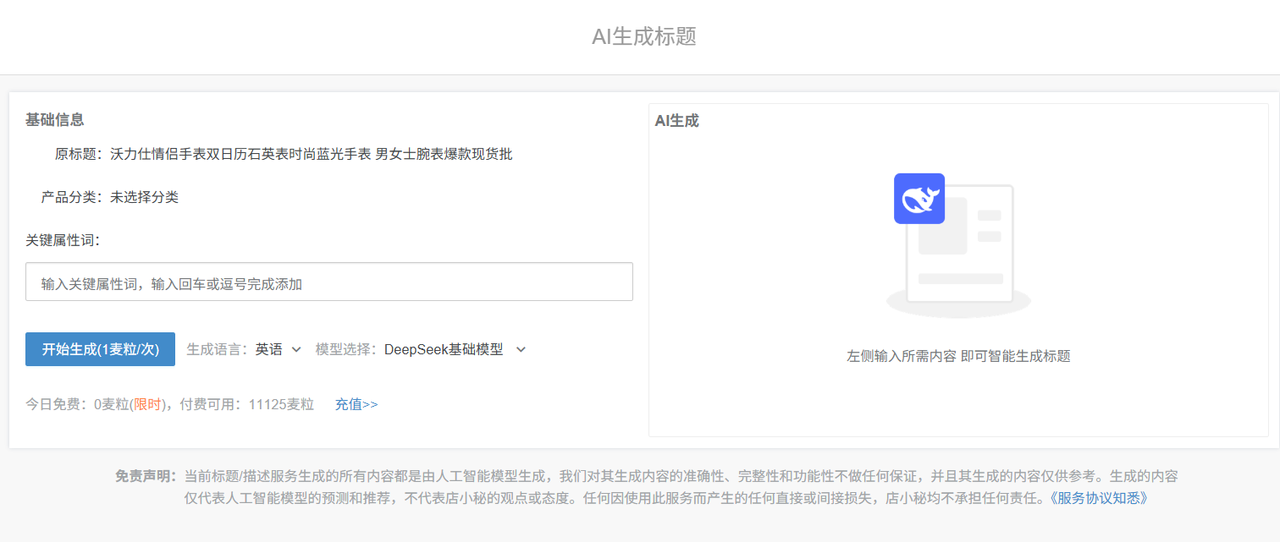The height and width of the screenshot is (542, 1280).
Task: Click the 付费可用：11125麦粒 balance text
Action: pyautogui.click(x=247, y=404)
